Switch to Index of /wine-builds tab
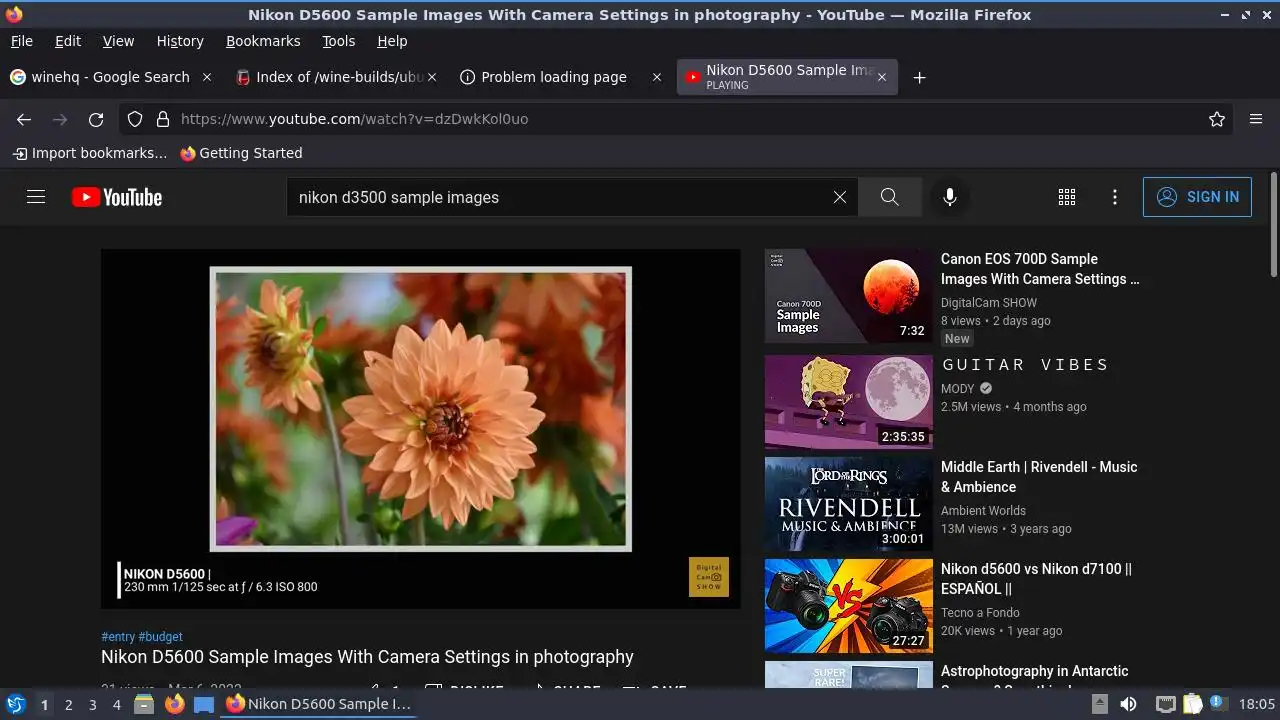The image size is (1280, 720). point(337,77)
